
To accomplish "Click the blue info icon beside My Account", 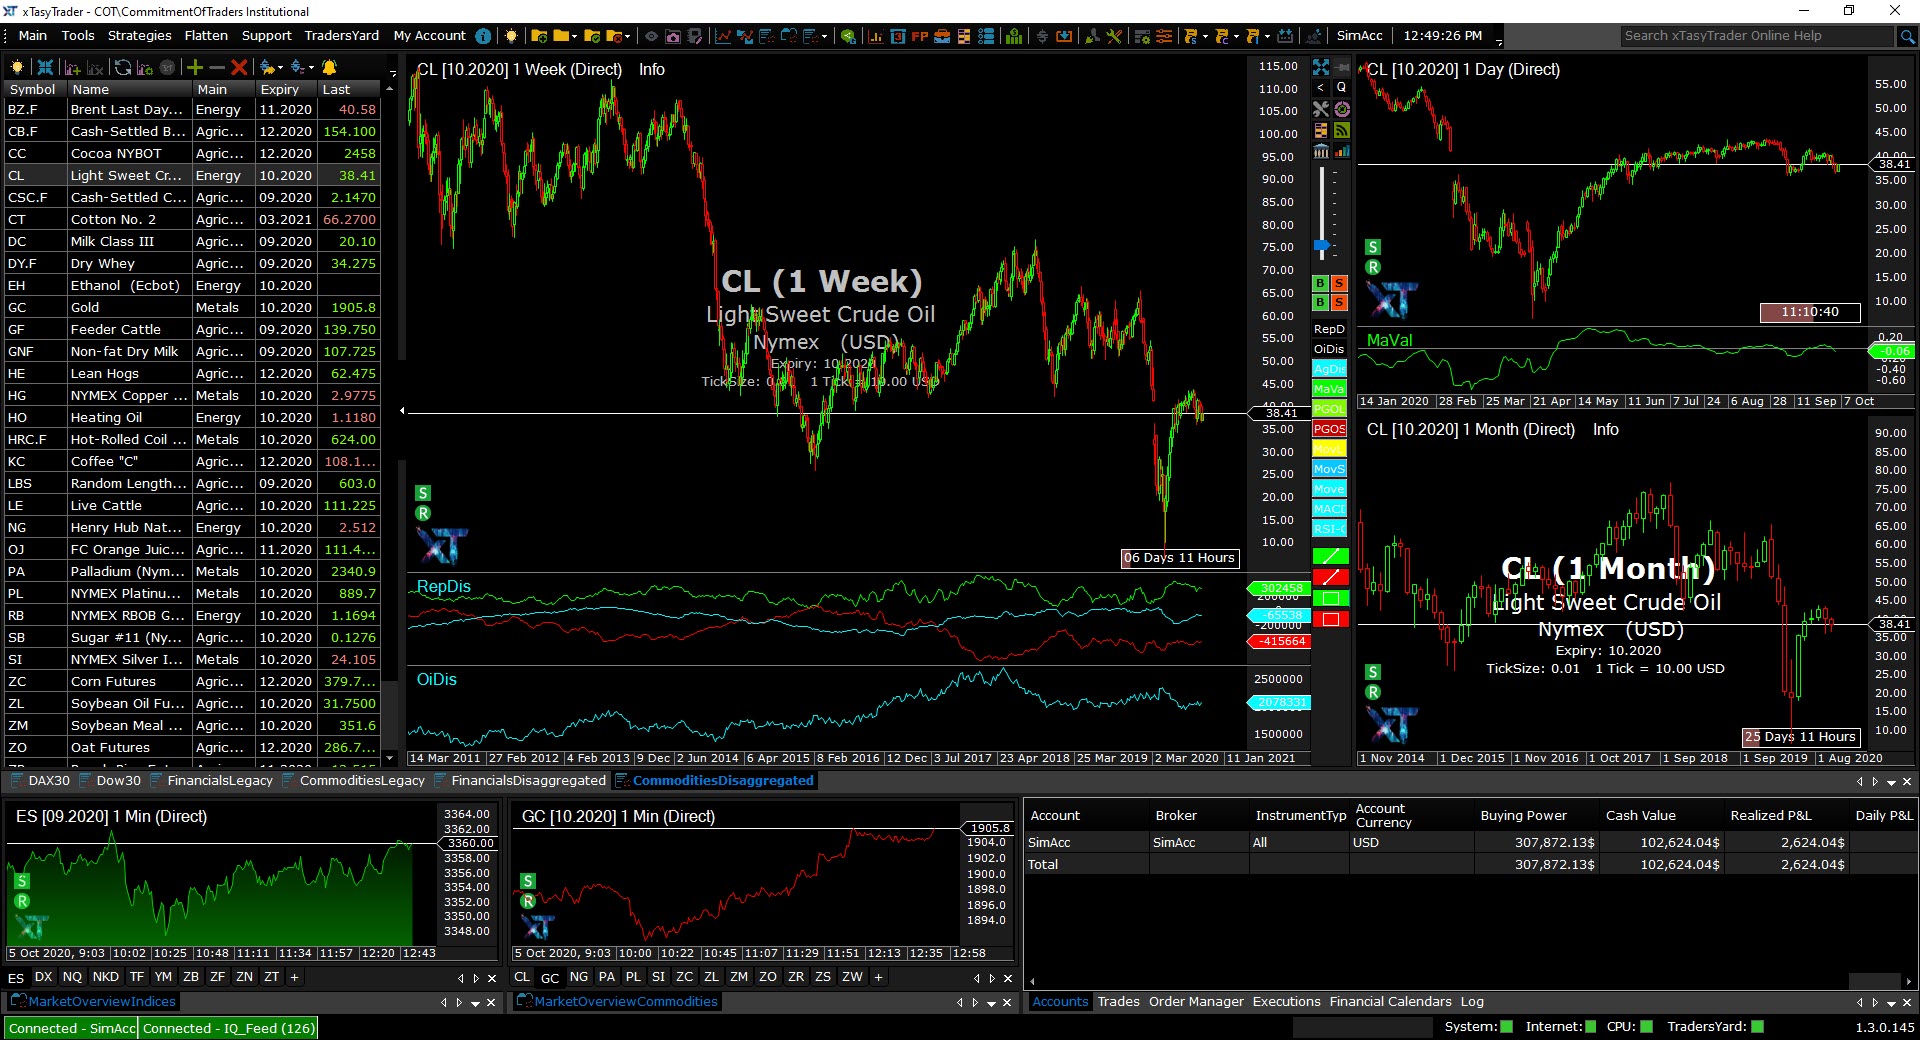I will click(483, 36).
